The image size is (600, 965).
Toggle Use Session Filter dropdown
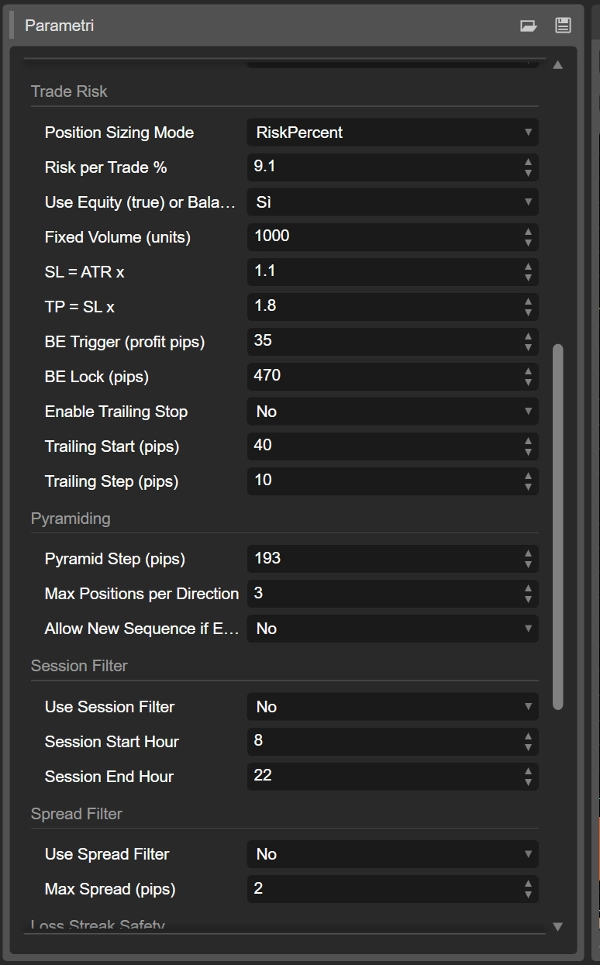392,707
